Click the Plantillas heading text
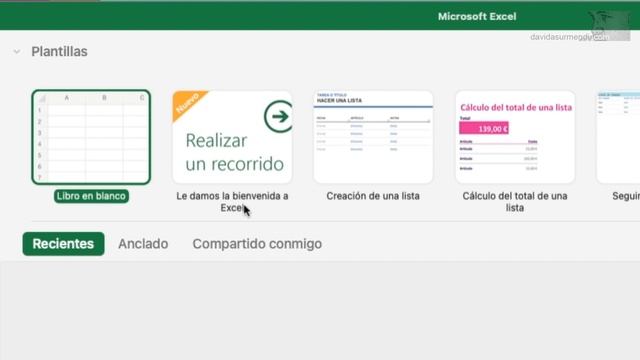Viewport: 640px width, 360px height. pyautogui.click(x=59, y=52)
